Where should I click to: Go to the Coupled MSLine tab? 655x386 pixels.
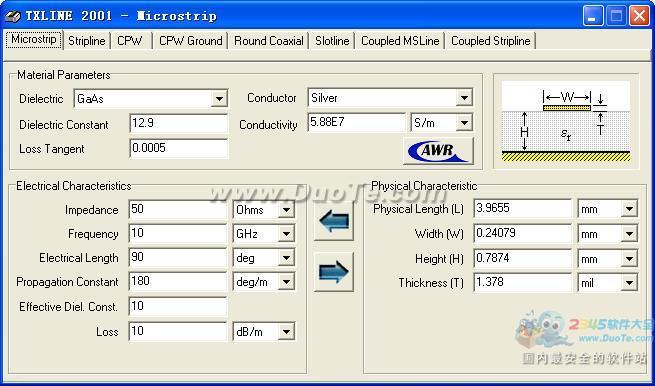[400, 41]
